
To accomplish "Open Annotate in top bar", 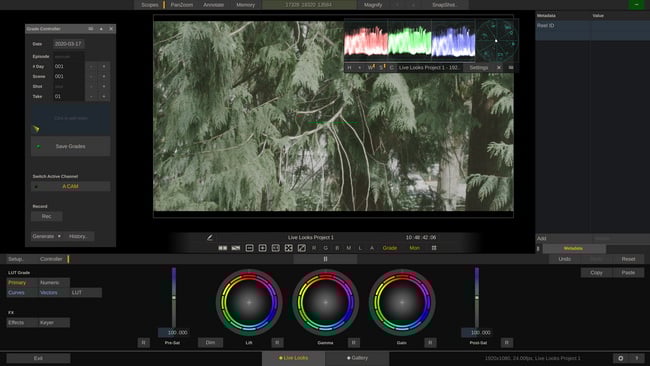I will 213,5.
